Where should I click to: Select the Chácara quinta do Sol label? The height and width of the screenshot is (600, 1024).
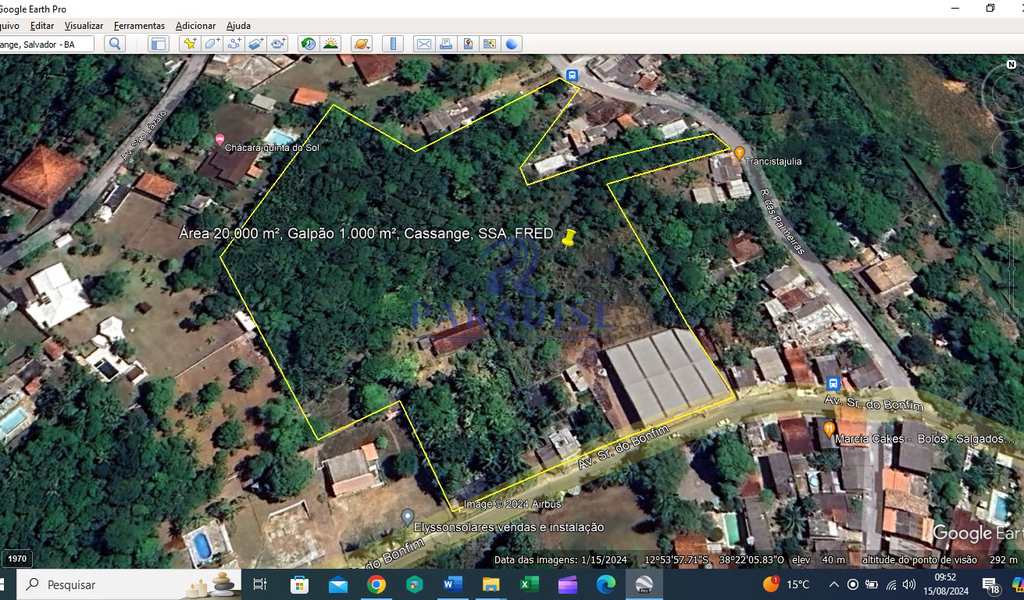tap(272, 148)
